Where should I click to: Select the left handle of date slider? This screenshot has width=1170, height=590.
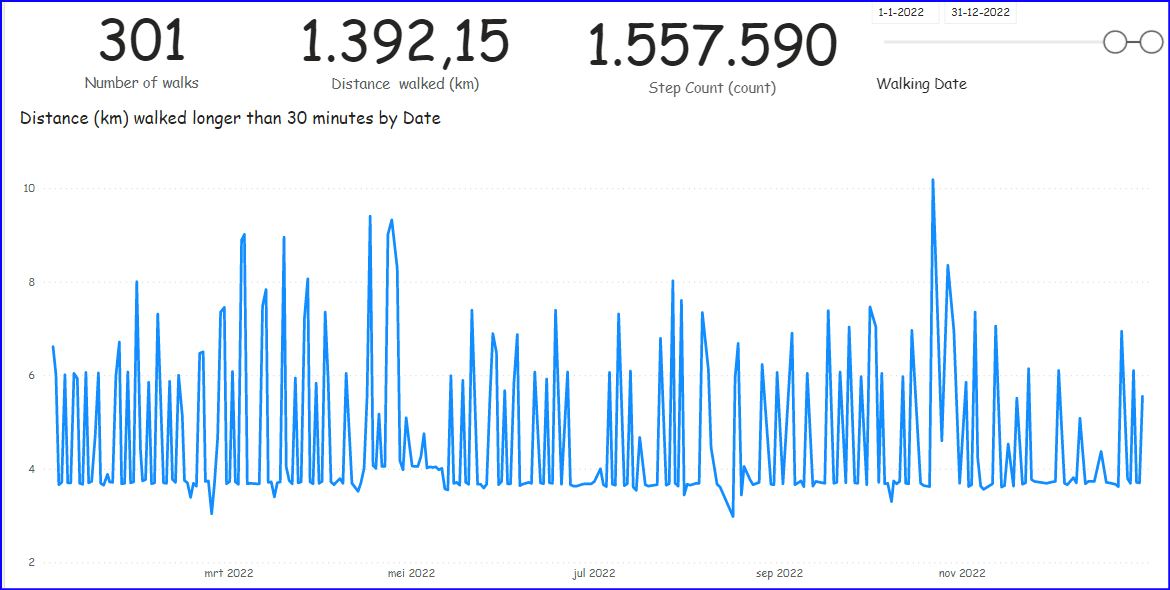point(1116,43)
